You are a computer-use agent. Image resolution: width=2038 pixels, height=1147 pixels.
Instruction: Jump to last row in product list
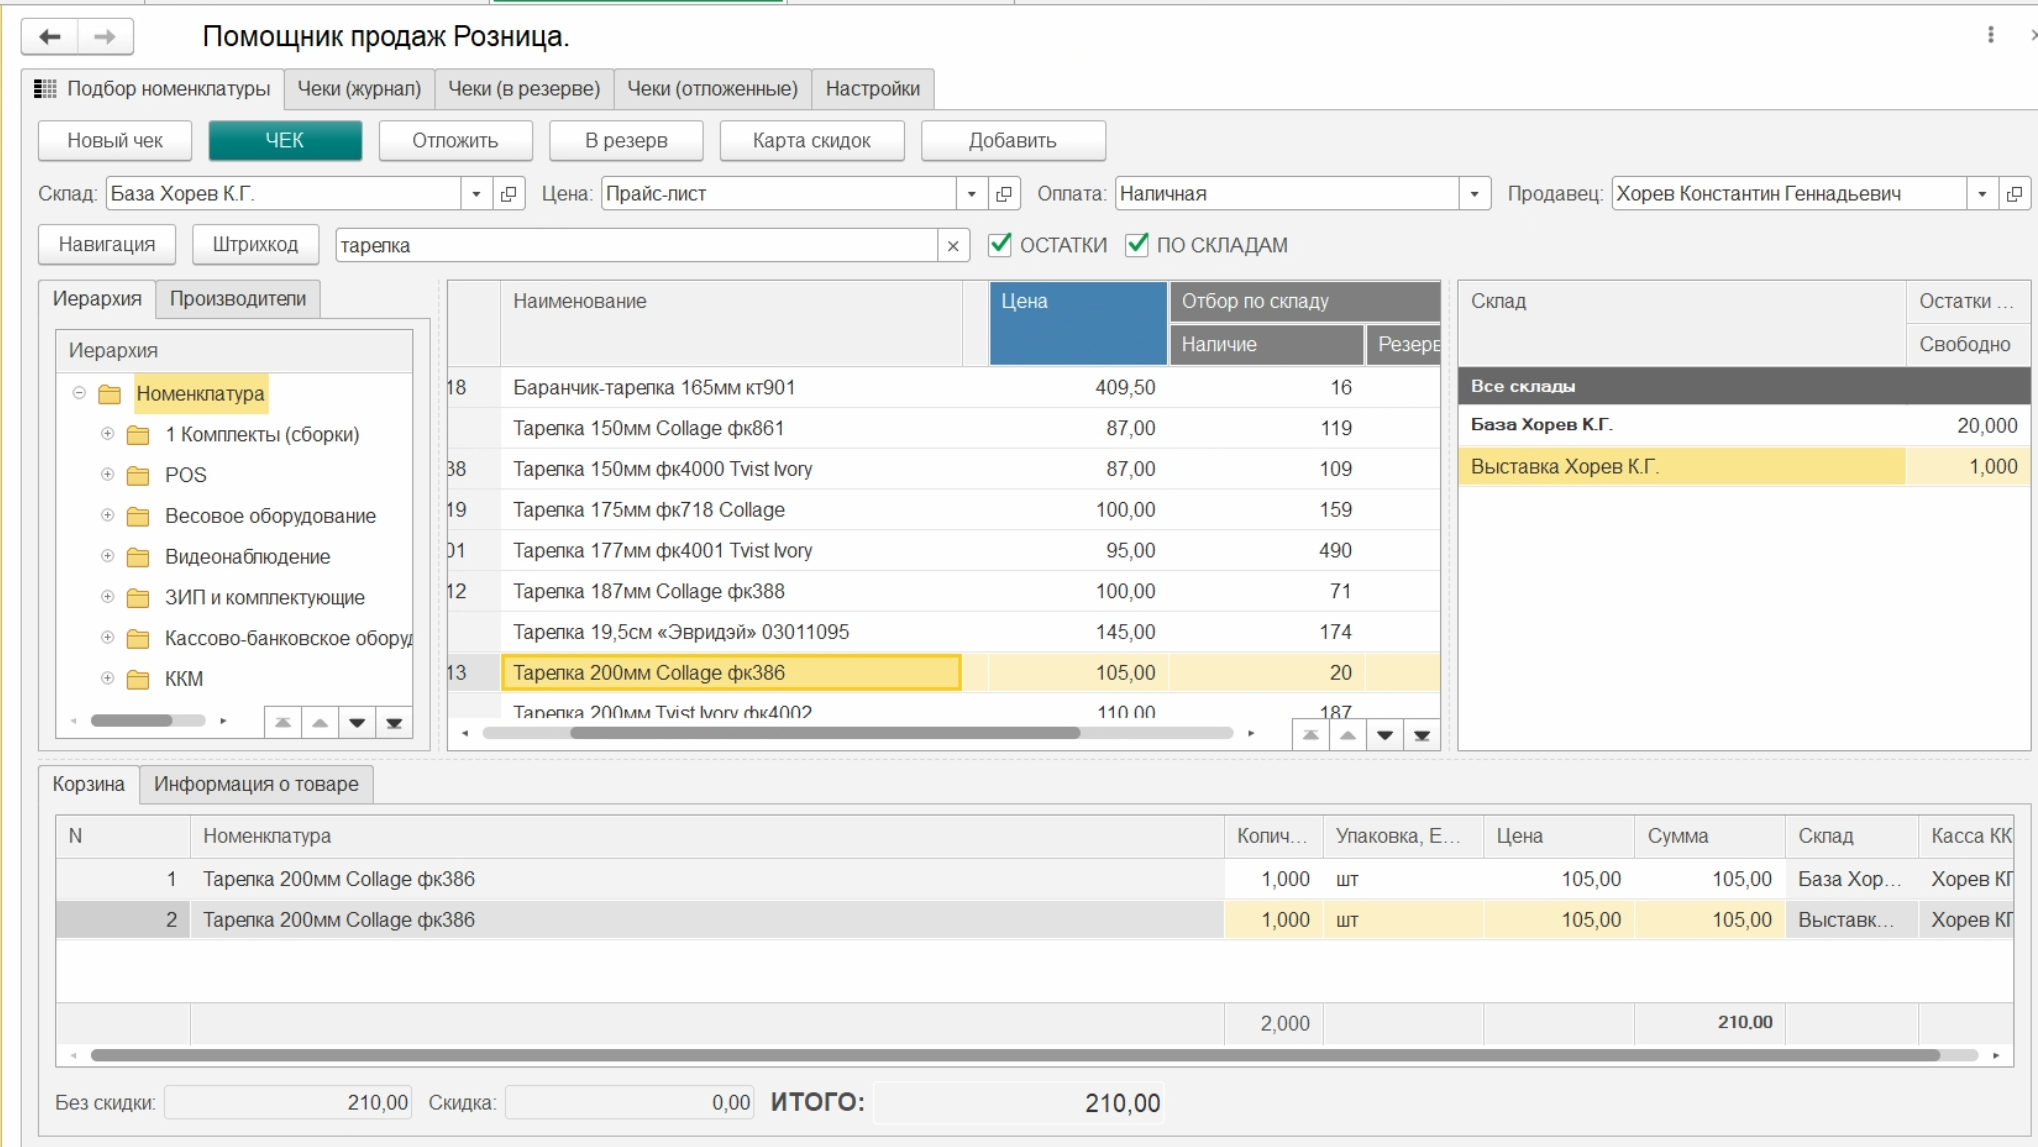tap(1422, 736)
